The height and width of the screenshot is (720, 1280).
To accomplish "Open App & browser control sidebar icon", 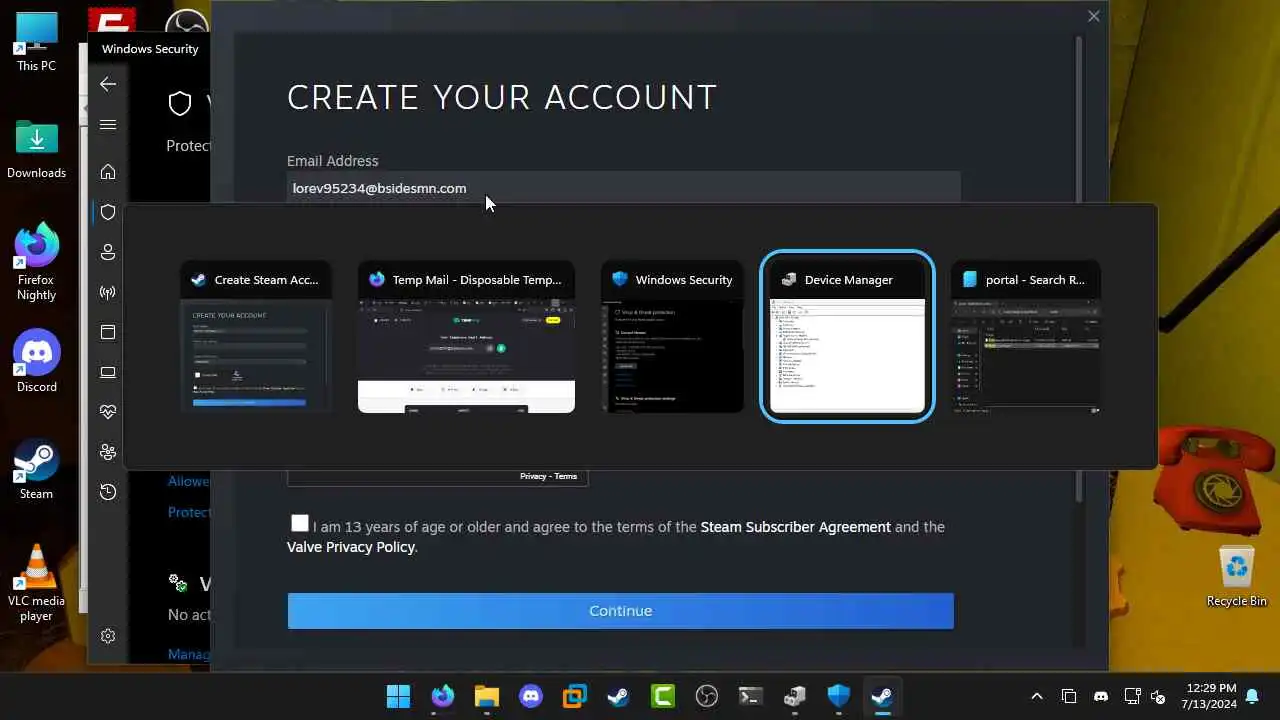I will [x=108, y=332].
